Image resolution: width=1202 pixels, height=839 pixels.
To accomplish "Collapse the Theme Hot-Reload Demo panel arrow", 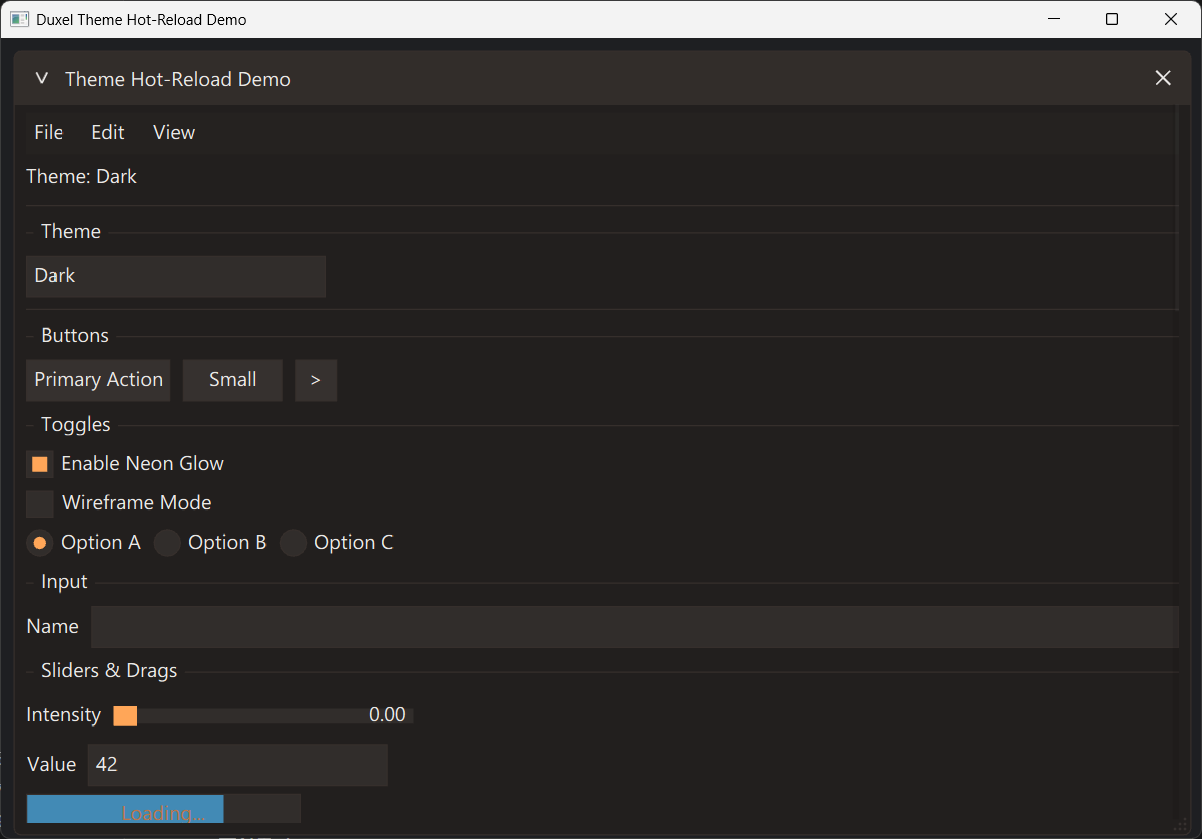I will pos(41,78).
